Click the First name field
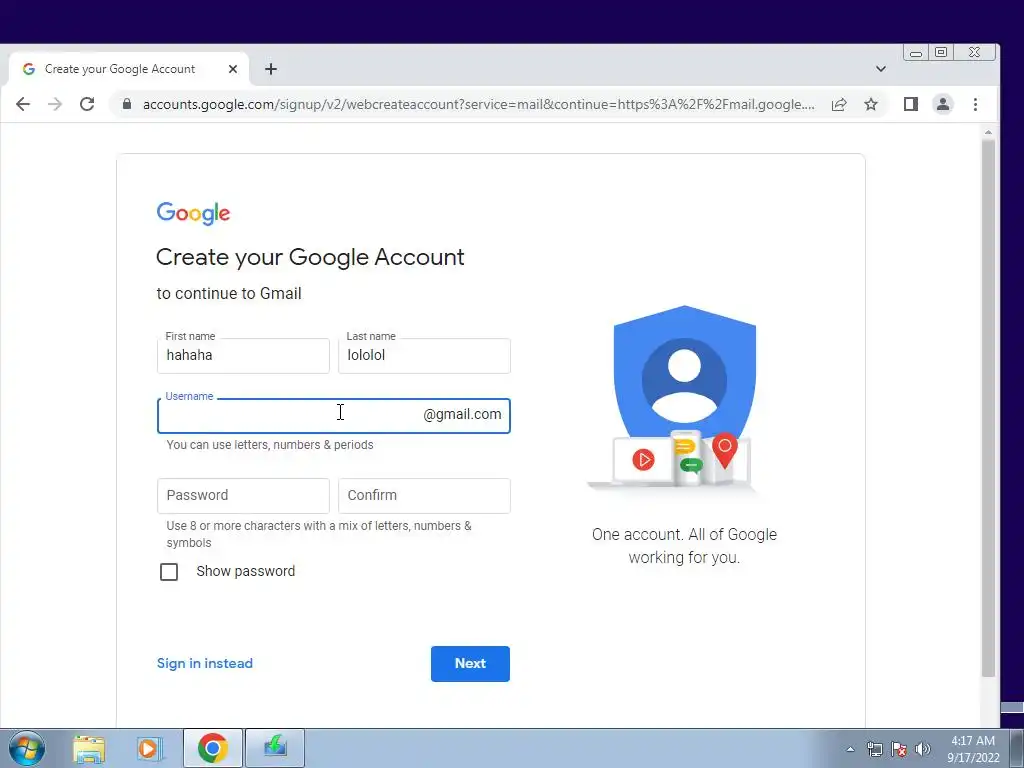 243,356
